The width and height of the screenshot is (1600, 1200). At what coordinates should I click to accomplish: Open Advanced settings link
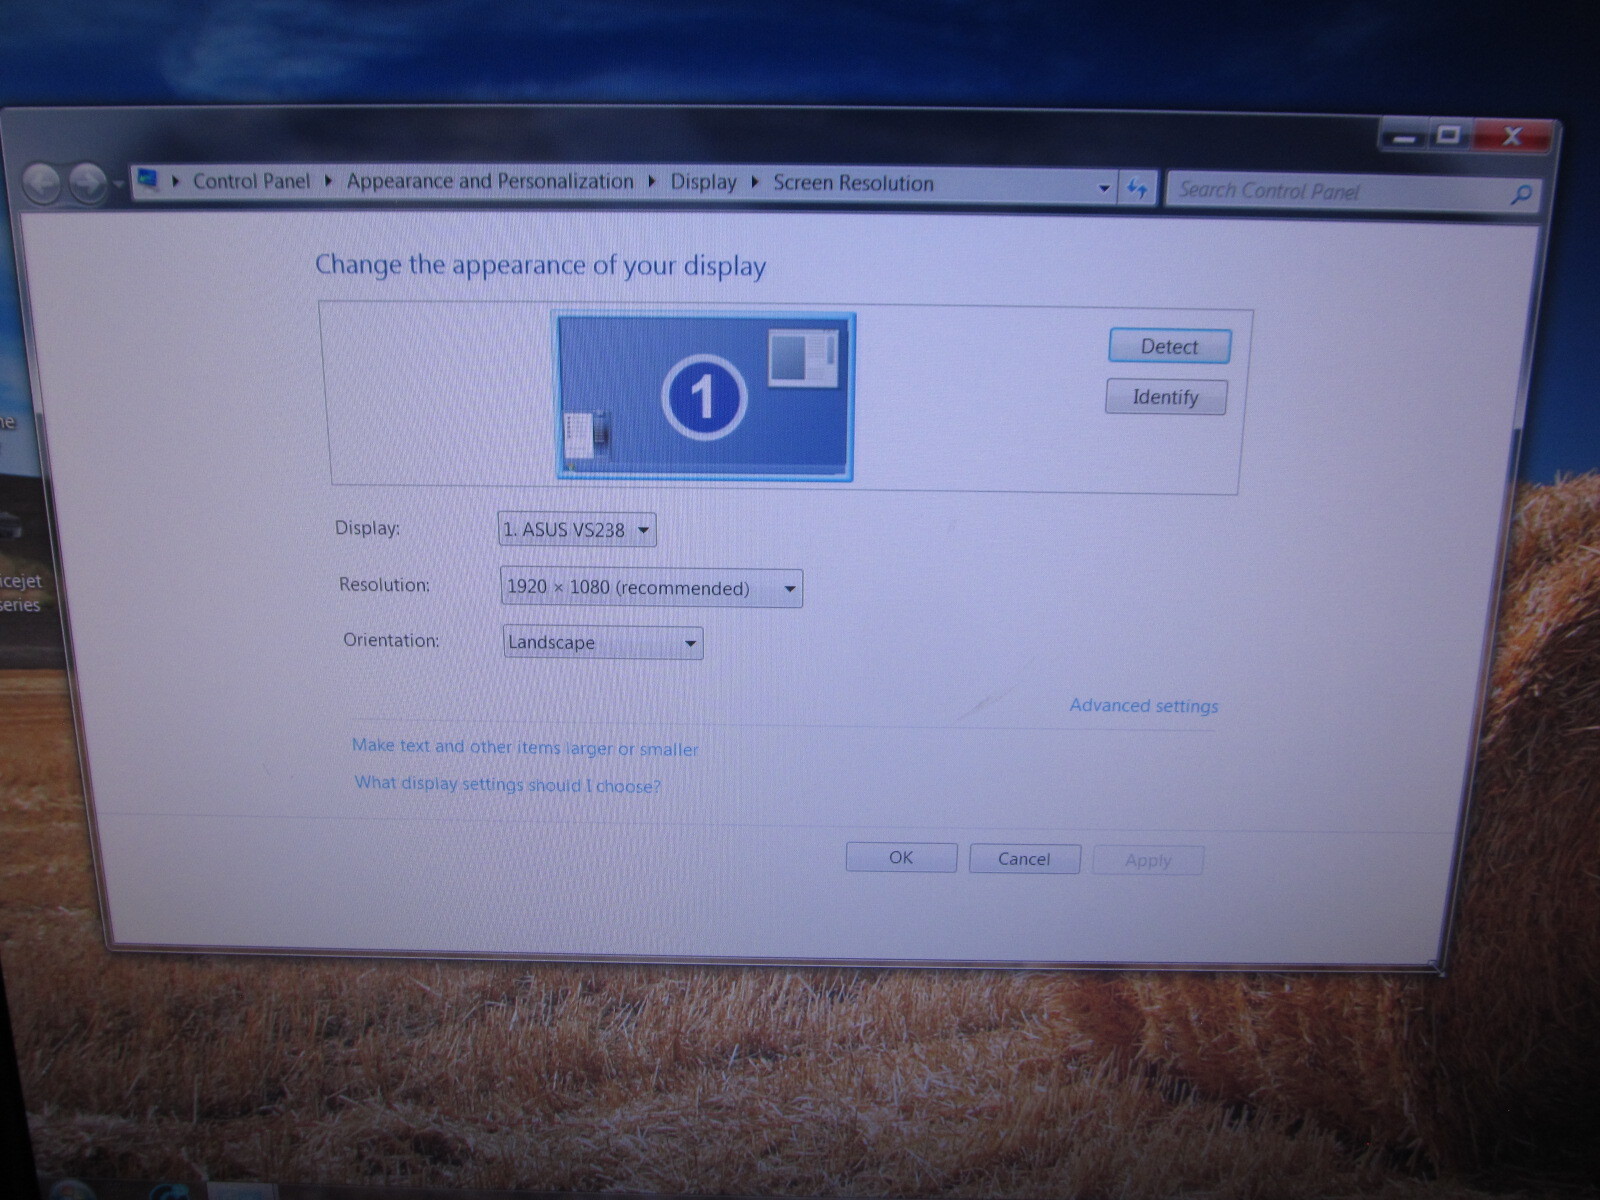pos(1144,706)
